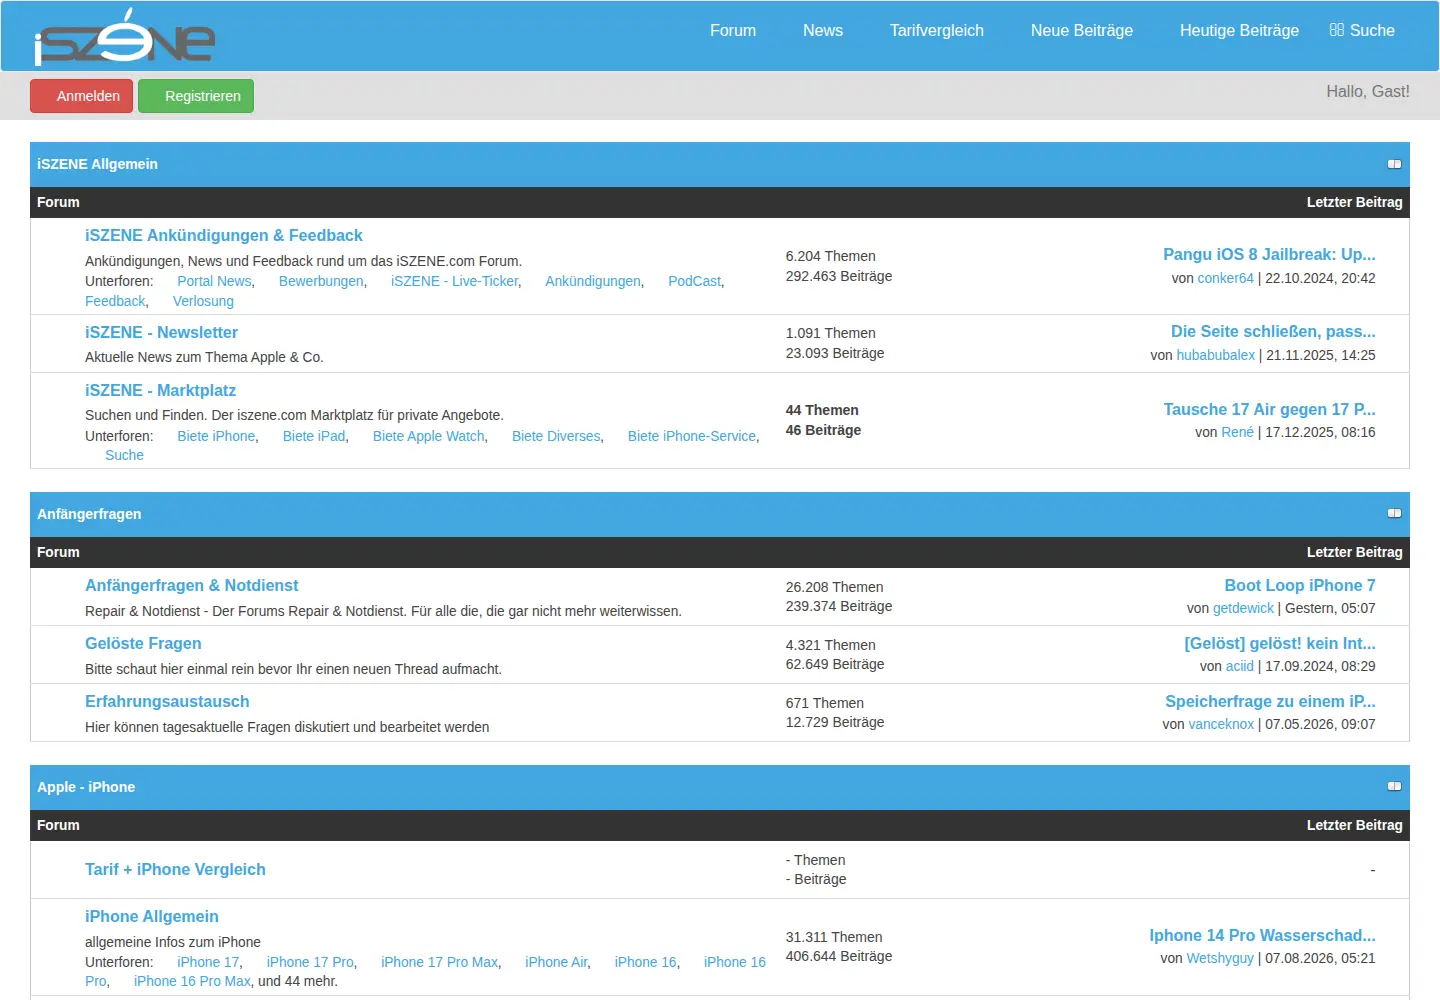Open Tarifvergleich in the navigation bar
Image resolution: width=1440 pixels, height=1000 pixels.
[x=937, y=30]
